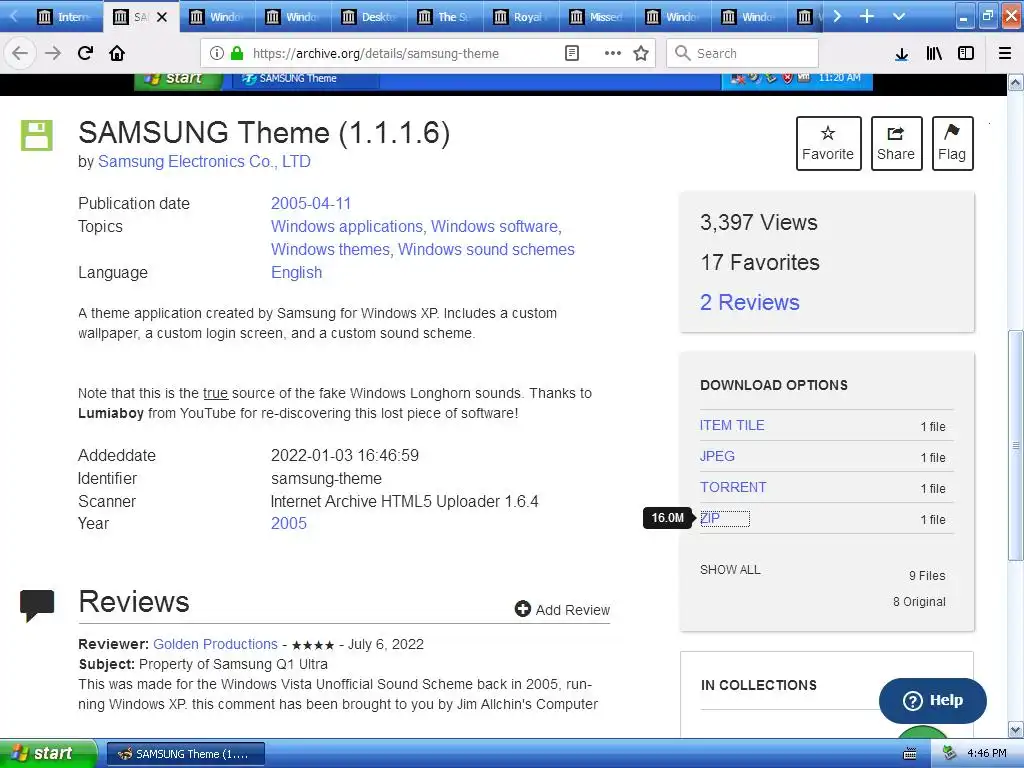Viewport: 1024px width, 768px height.
Task: Open the 2005-04-11 publication date link
Action: point(311,203)
